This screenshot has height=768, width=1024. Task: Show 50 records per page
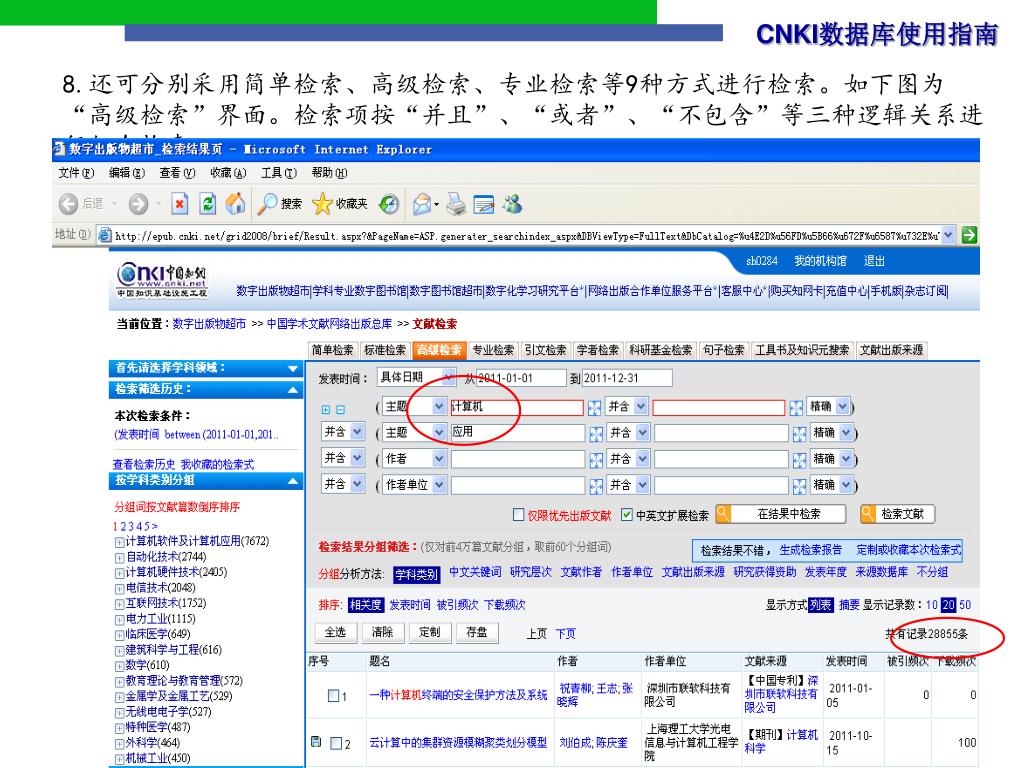(965, 605)
